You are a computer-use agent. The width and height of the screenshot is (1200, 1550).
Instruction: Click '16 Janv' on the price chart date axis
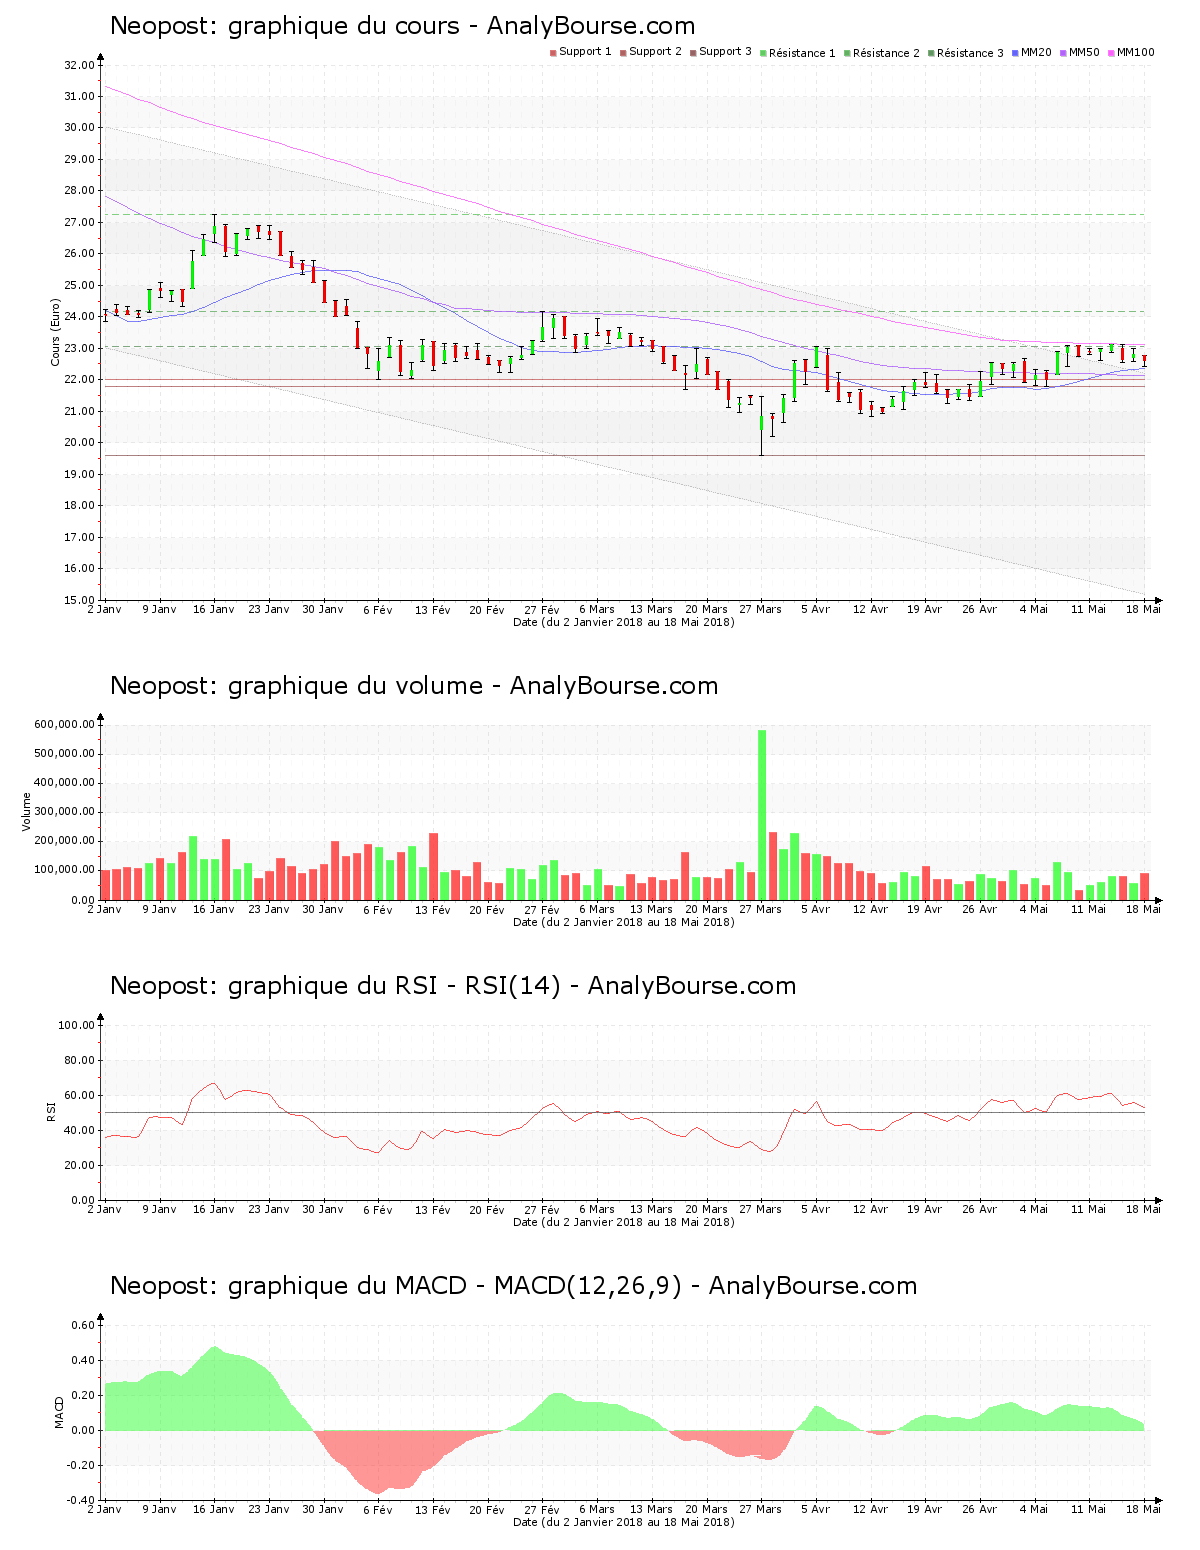point(214,609)
